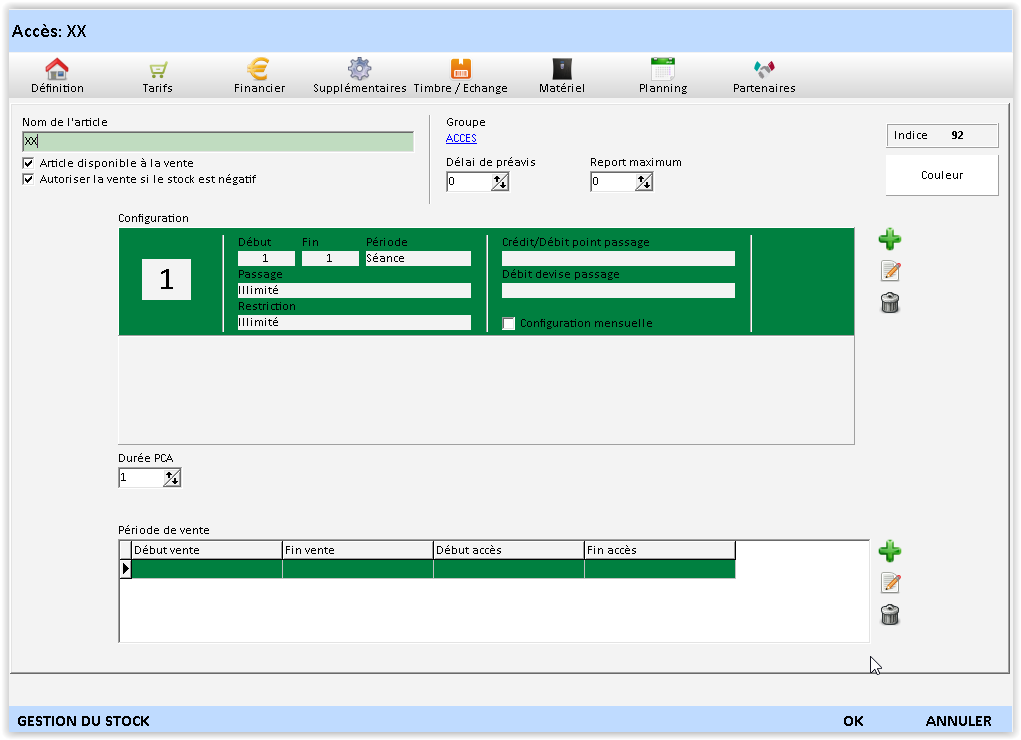Open the Matériel tab
The height and width of the screenshot is (740, 1021).
pyautogui.click(x=561, y=76)
